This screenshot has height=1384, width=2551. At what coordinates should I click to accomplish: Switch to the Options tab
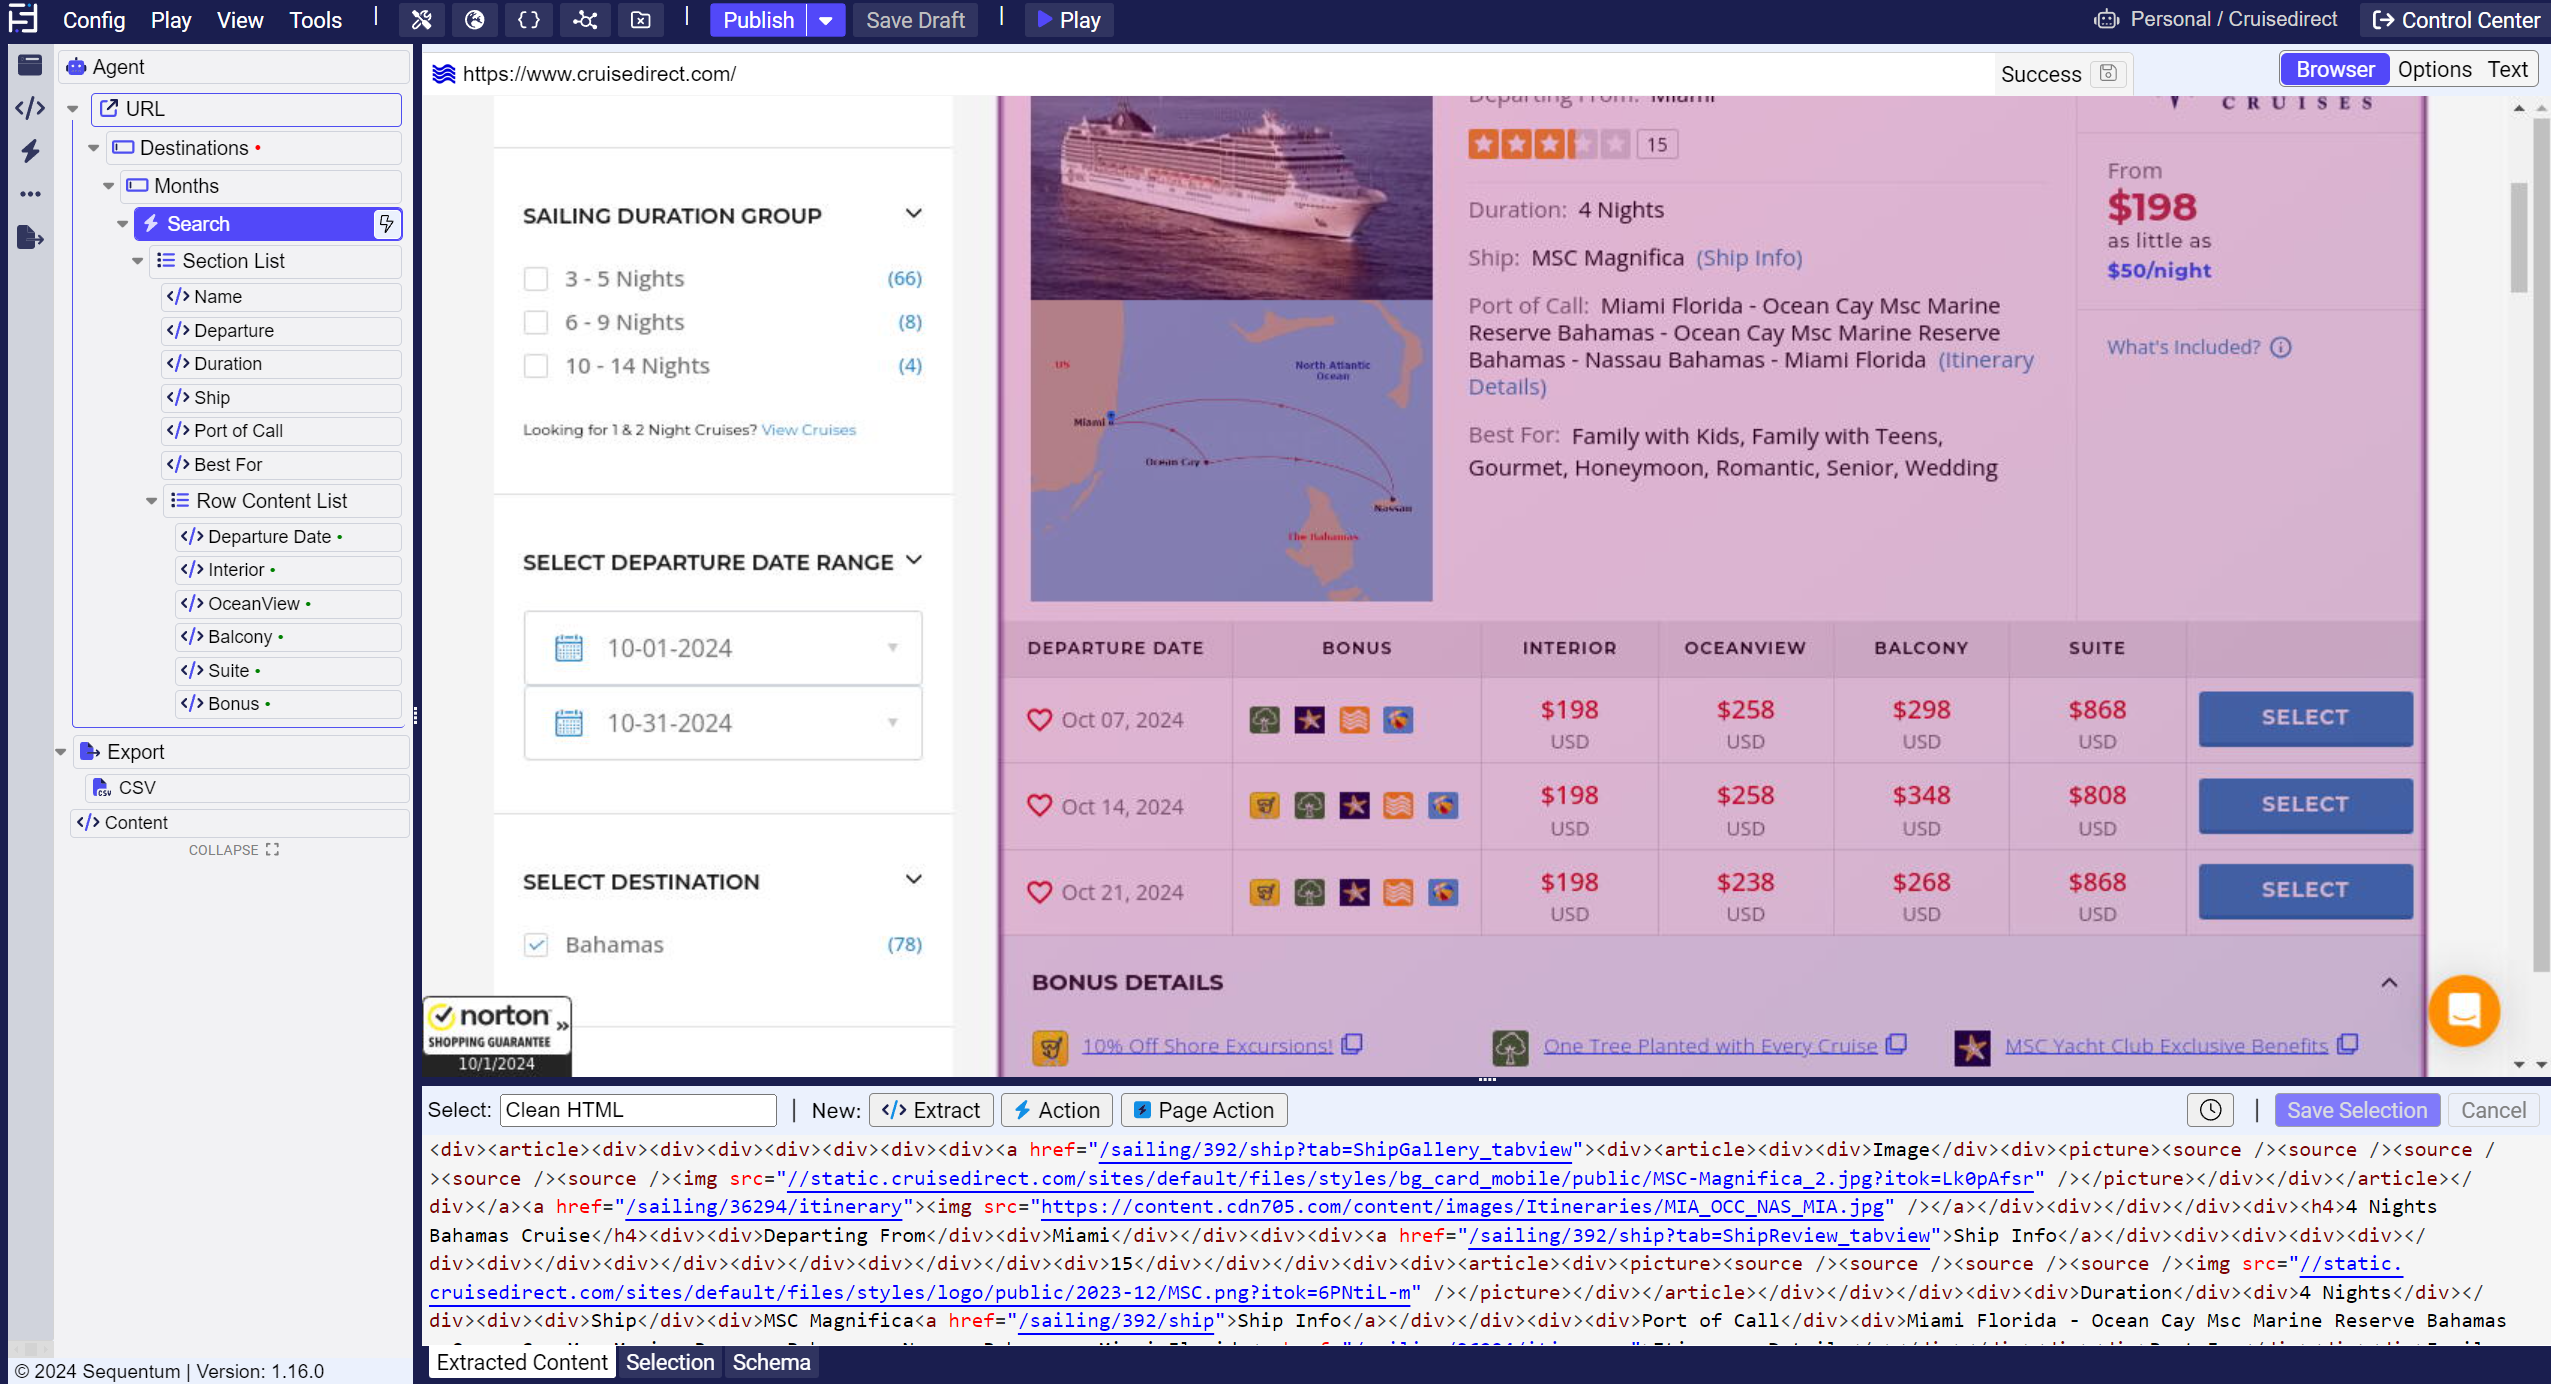(2434, 69)
